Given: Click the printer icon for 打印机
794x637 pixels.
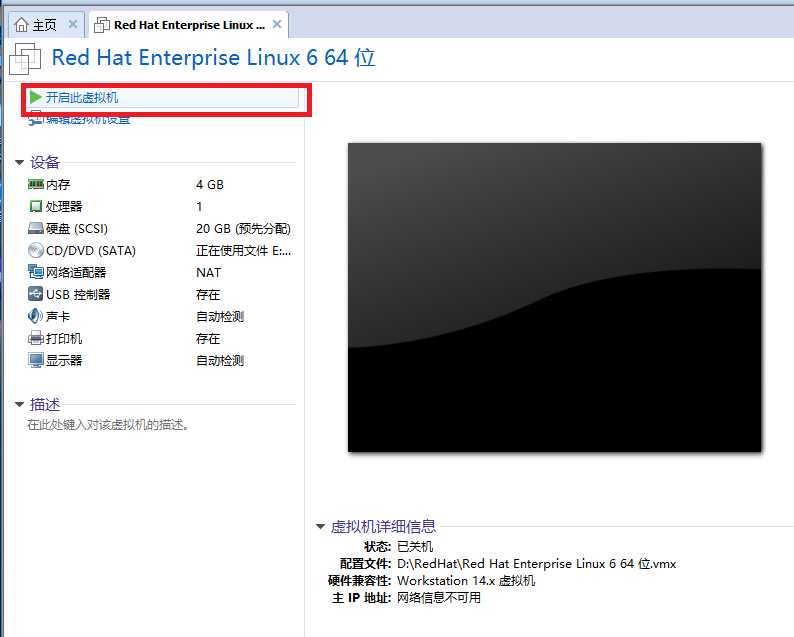Looking at the screenshot, I should point(35,338).
